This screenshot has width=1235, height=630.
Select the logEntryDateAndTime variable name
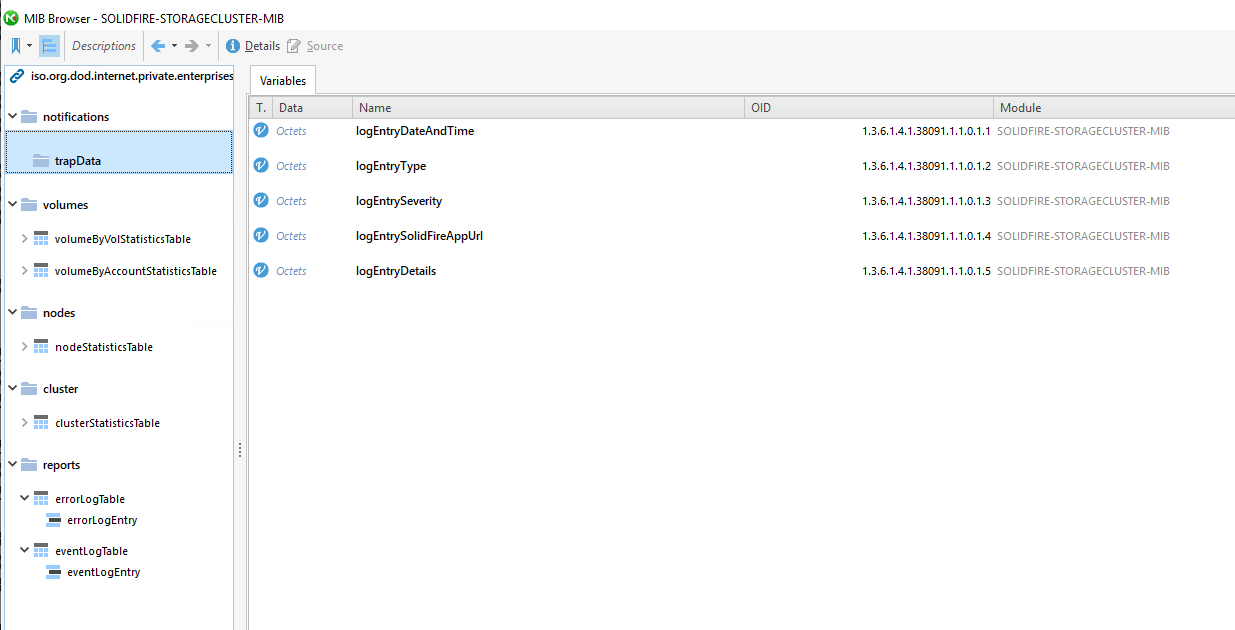[415, 131]
